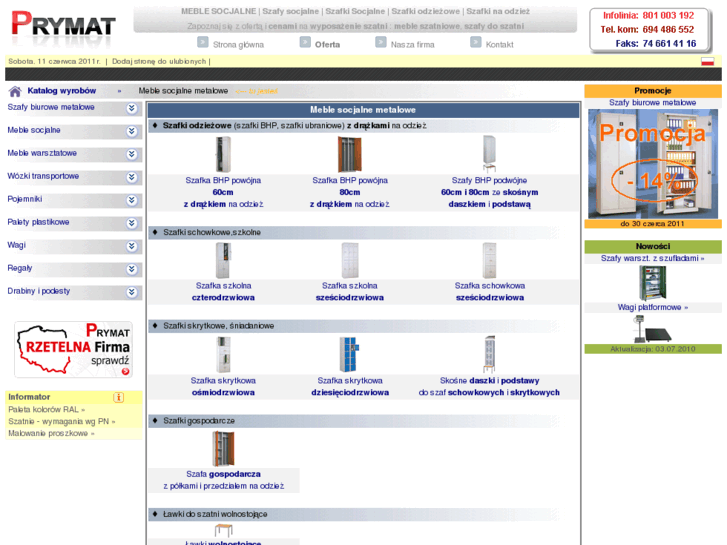Click the Informator info icon

(x=119, y=397)
